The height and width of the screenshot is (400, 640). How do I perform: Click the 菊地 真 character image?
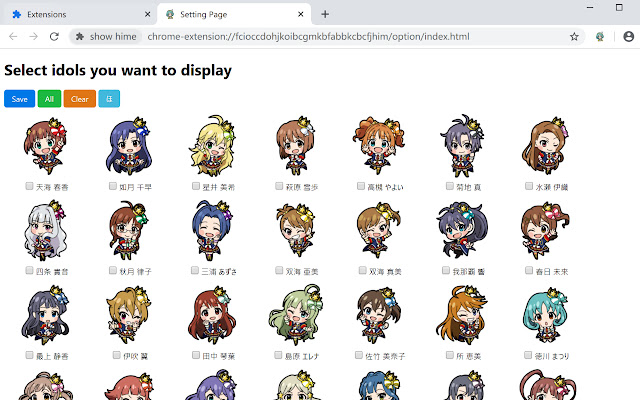pos(462,146)
